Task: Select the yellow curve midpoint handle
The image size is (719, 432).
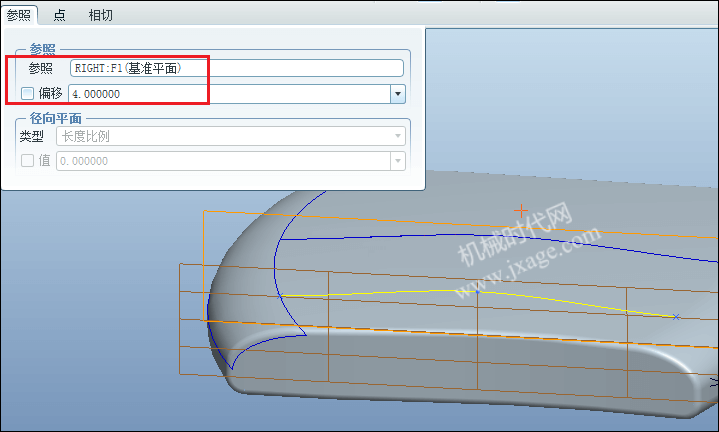Action: coord(477,292)
